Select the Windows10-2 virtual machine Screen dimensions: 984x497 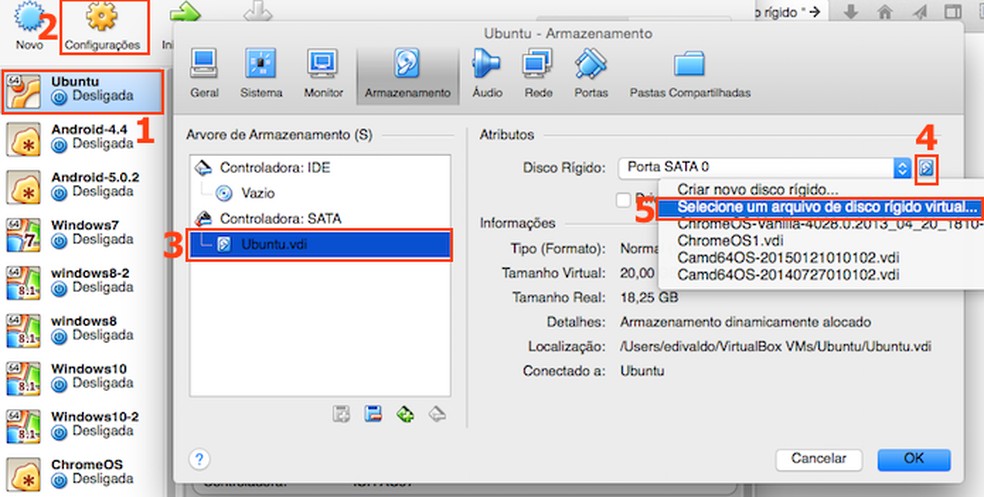tap(82, 425)
